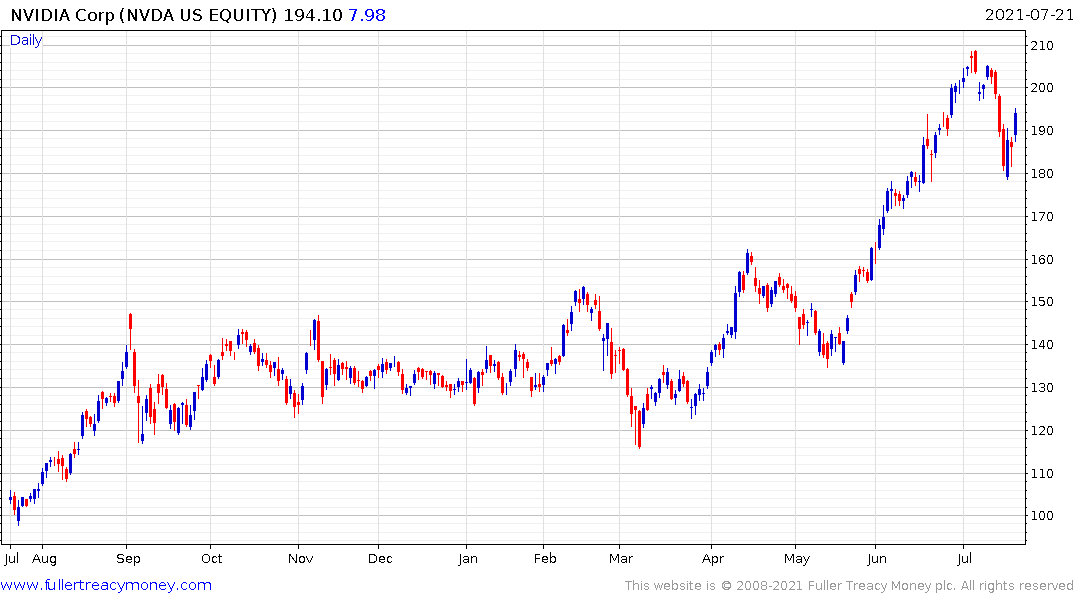This screenshot has height=600, width=1075.
Task: Click the 160 price axis label
Action: [x=1042, y=260]
